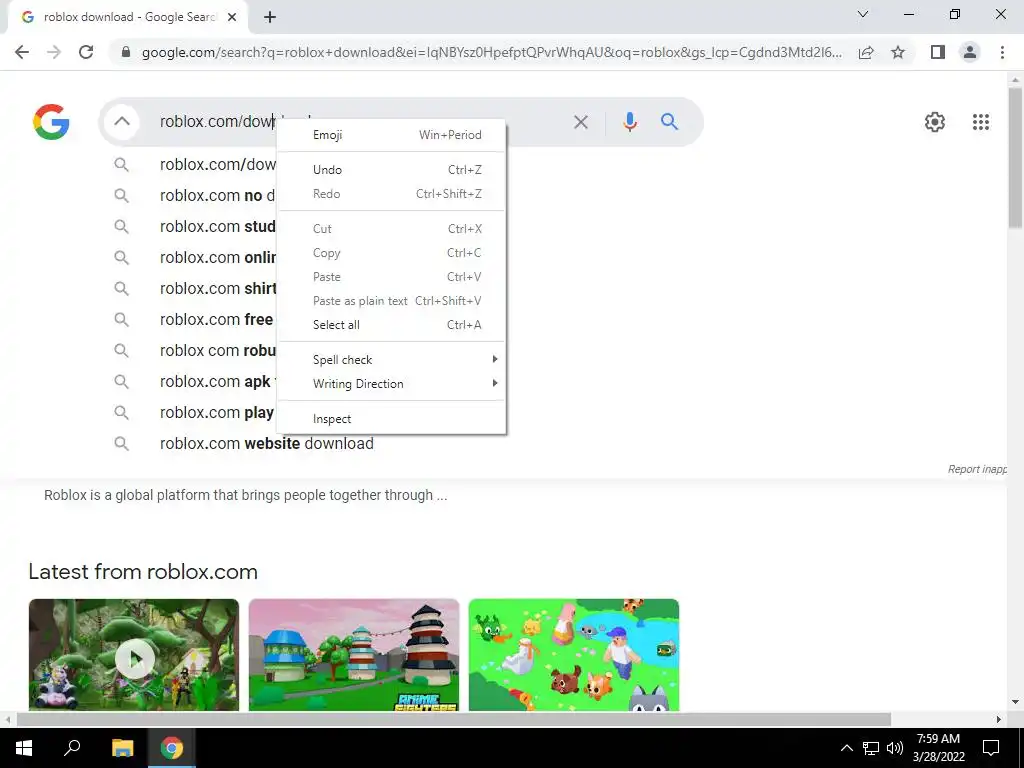Screen dimensions: 1024x768
Task: Click the padlock site info icon
Action: point(126,52)
